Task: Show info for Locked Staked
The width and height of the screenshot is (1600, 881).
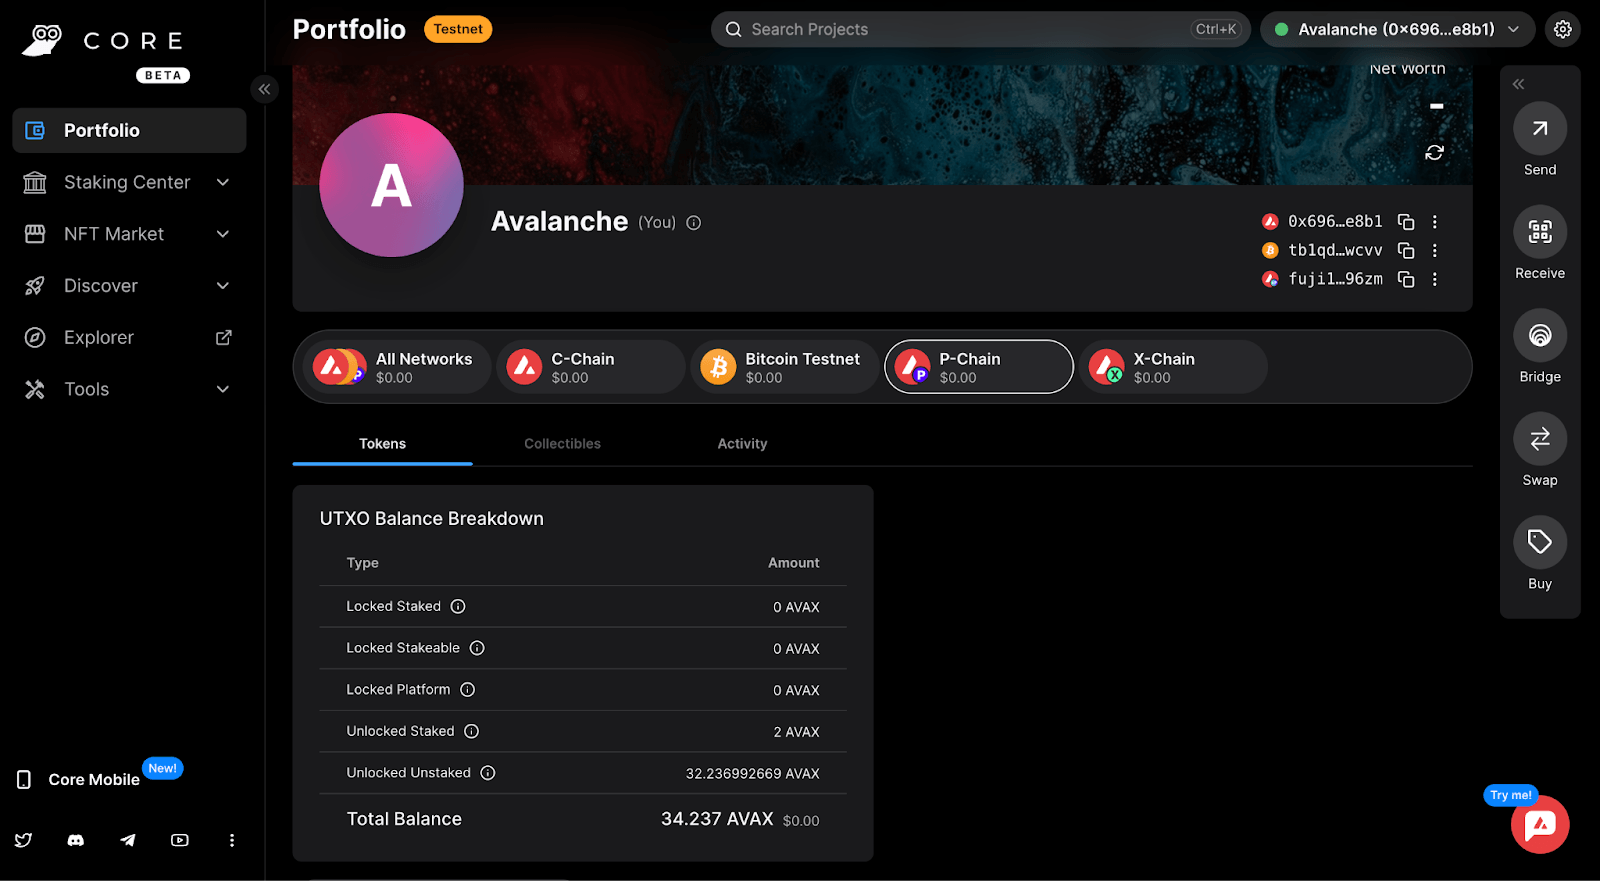Action: point(458,607)
